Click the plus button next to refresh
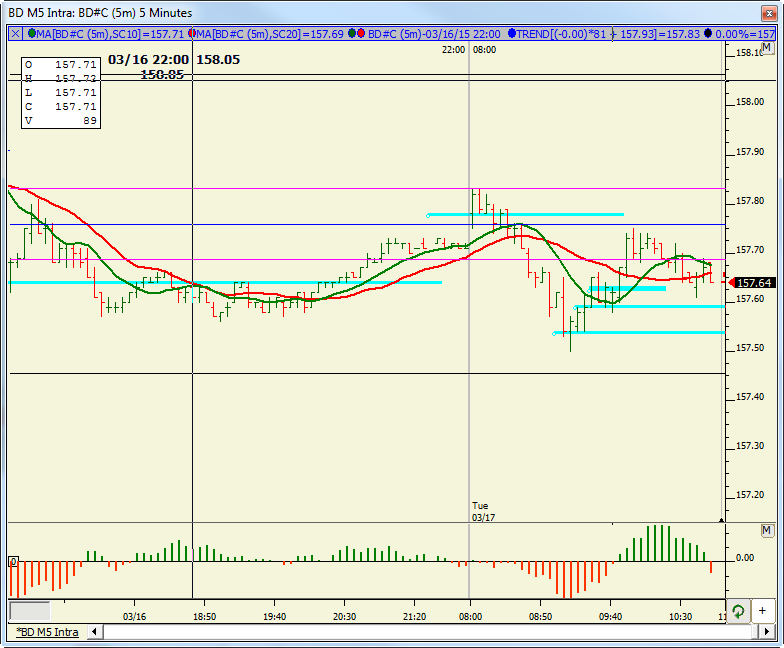784x648 pixels. [x=762, y=610]
